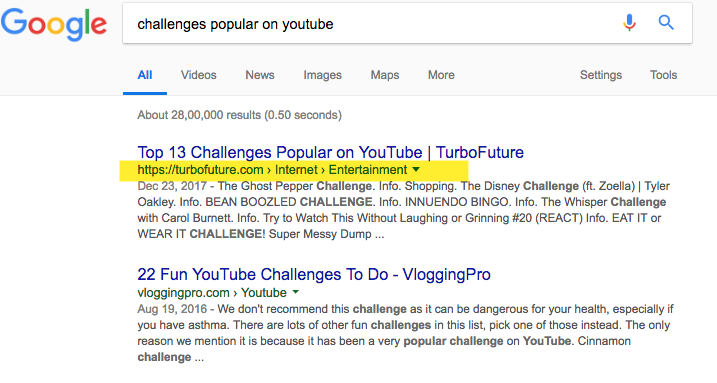Image resolution: width=717 pixels, height=383 pixels.
Task: Switch to the News tab
Action: [260, 75]
